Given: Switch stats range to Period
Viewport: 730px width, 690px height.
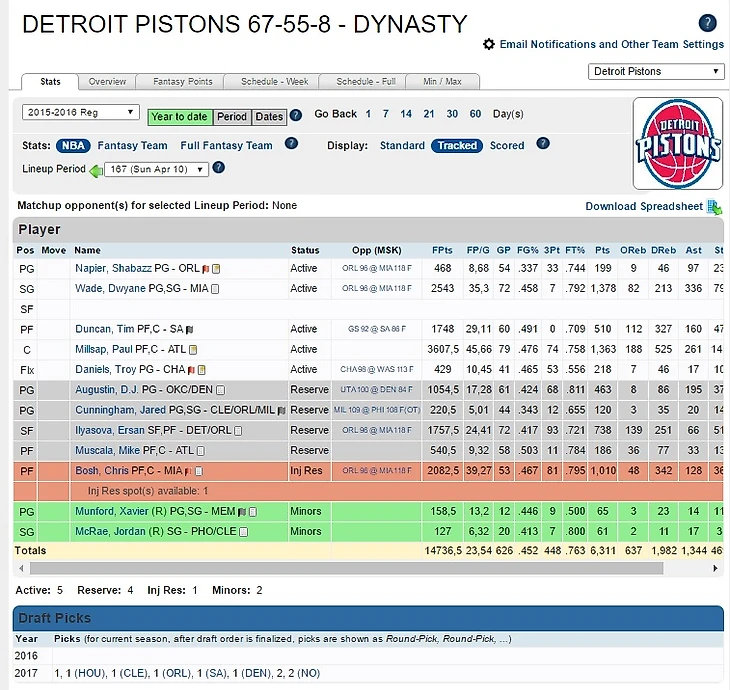Looking at the screenshot, I should (232, 117).
